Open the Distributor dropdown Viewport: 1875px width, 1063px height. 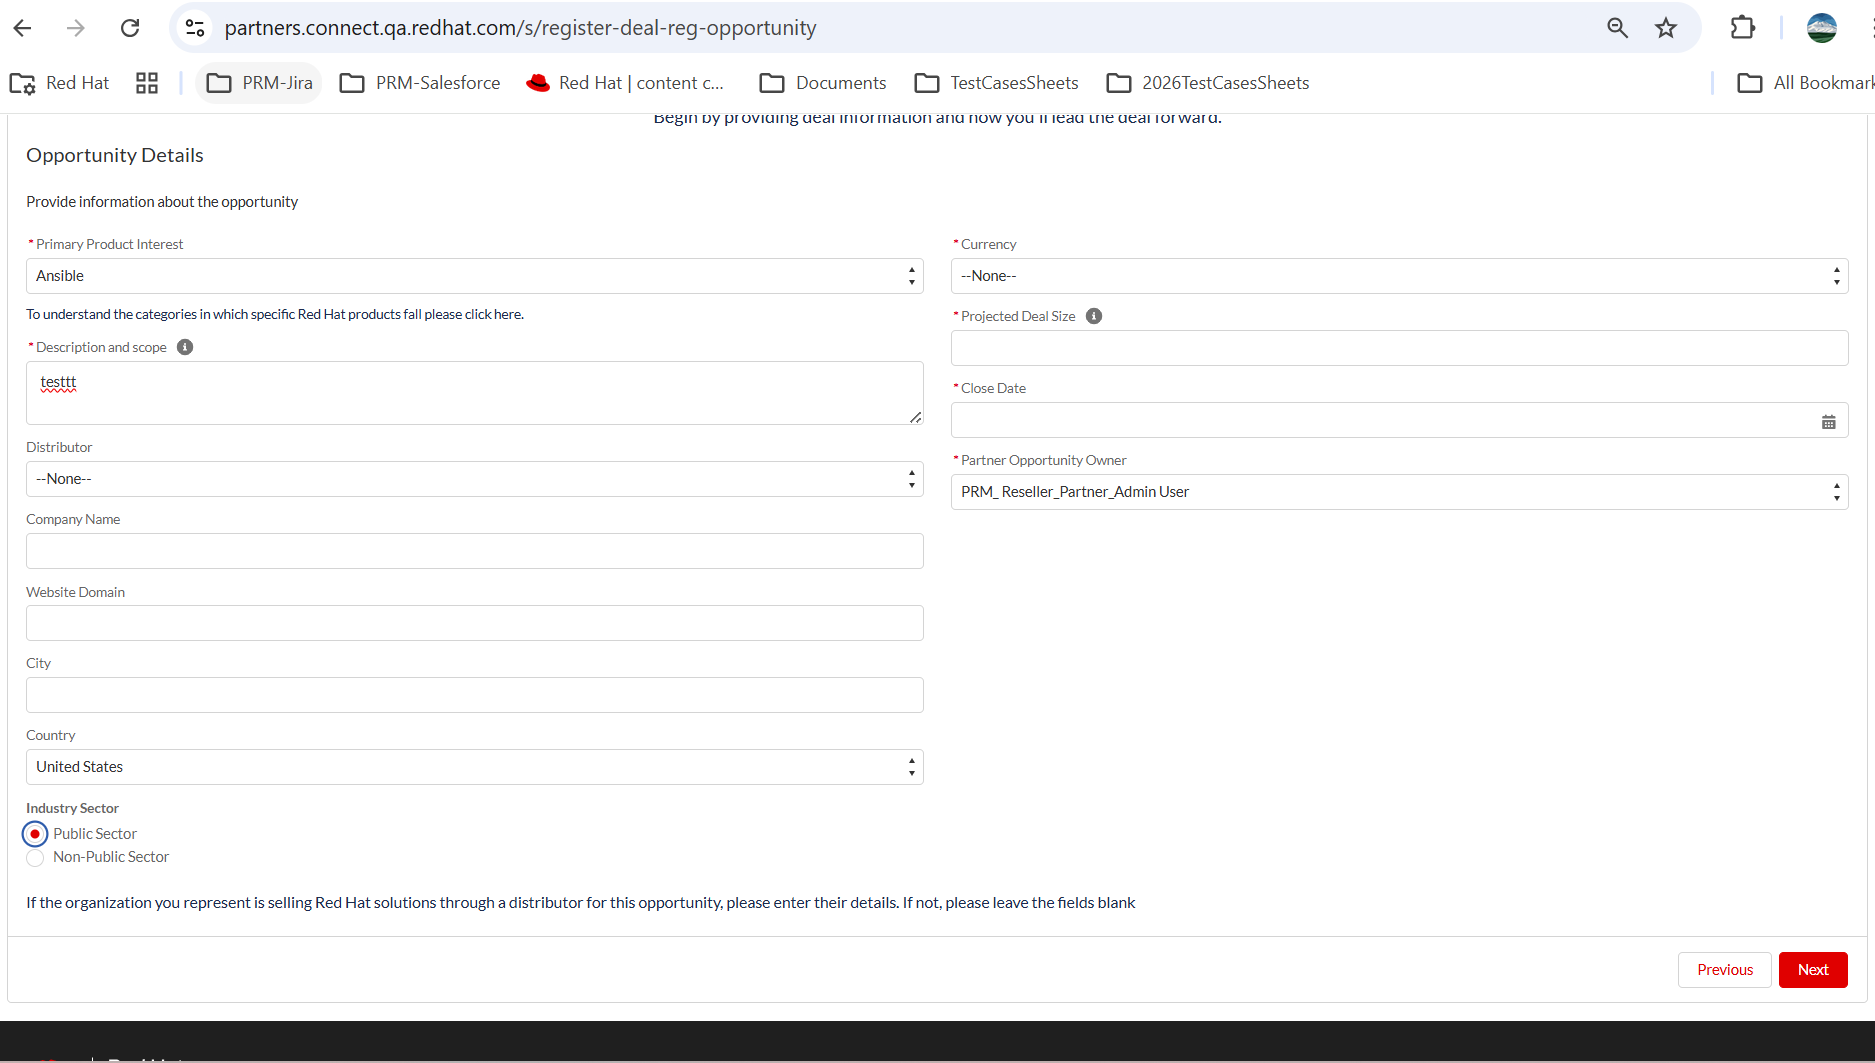click(x=474, y=479)
